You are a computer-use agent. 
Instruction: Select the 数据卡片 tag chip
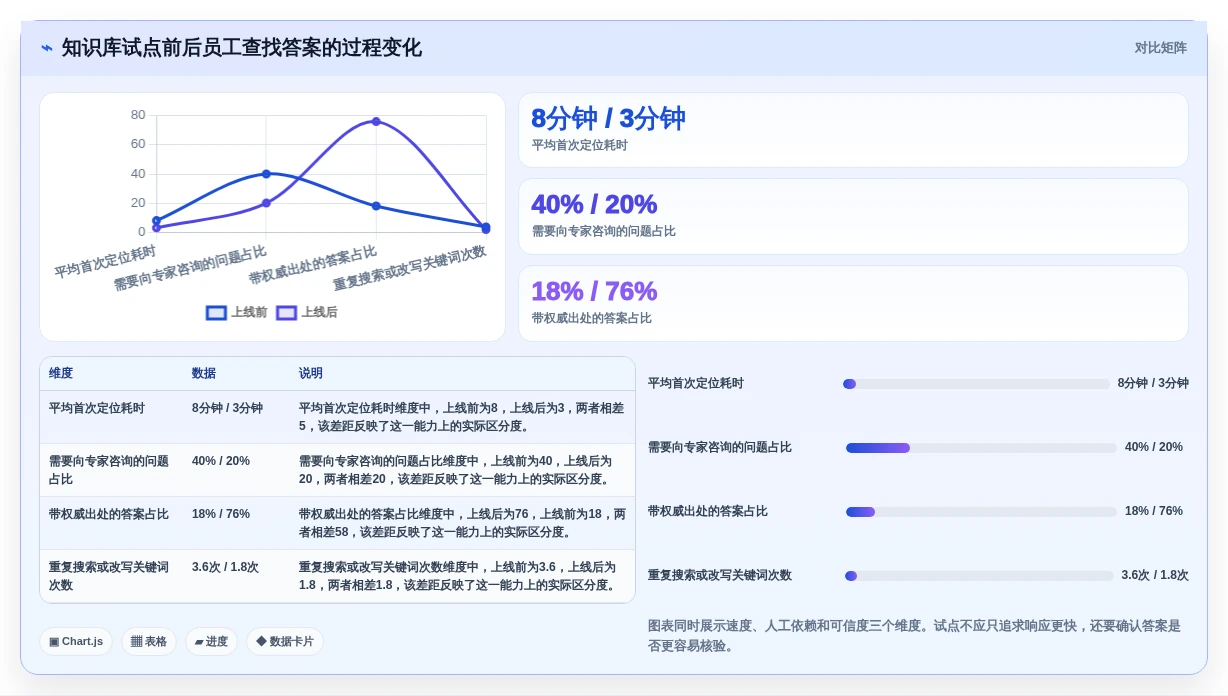pyautogui.click(x=285, y=641)
